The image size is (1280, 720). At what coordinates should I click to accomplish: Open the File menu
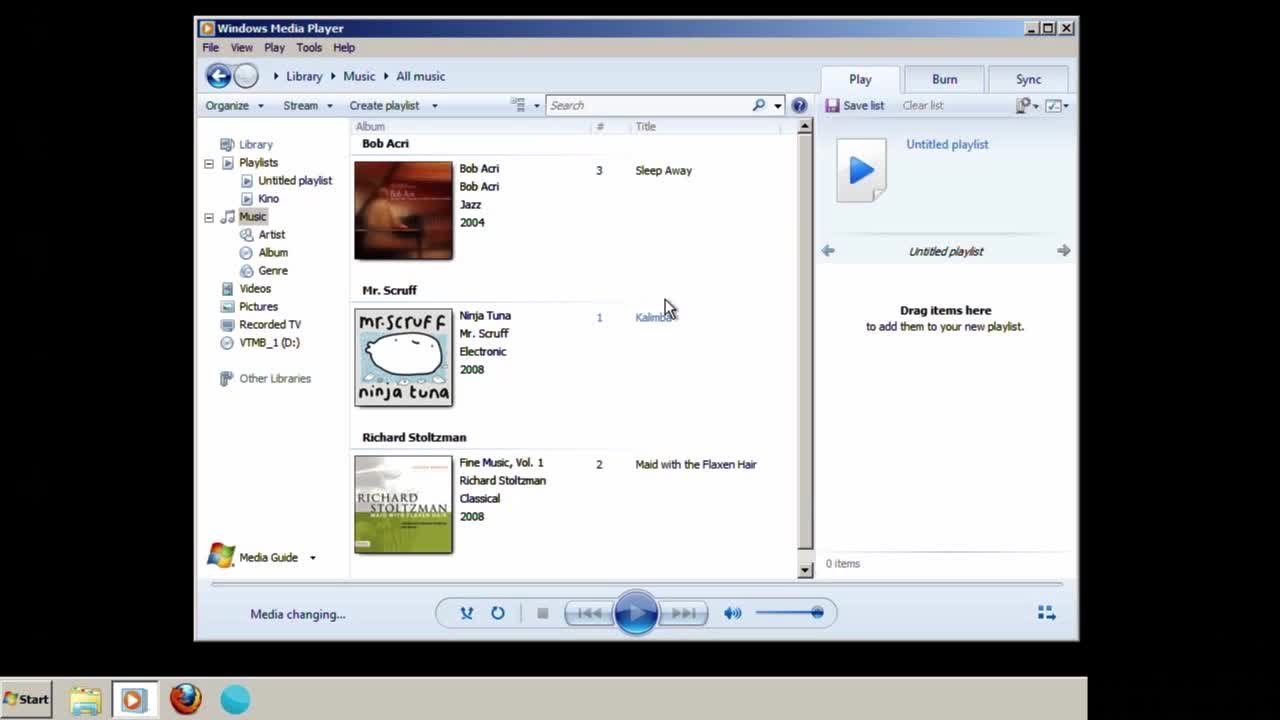click(x=211, y=47)
